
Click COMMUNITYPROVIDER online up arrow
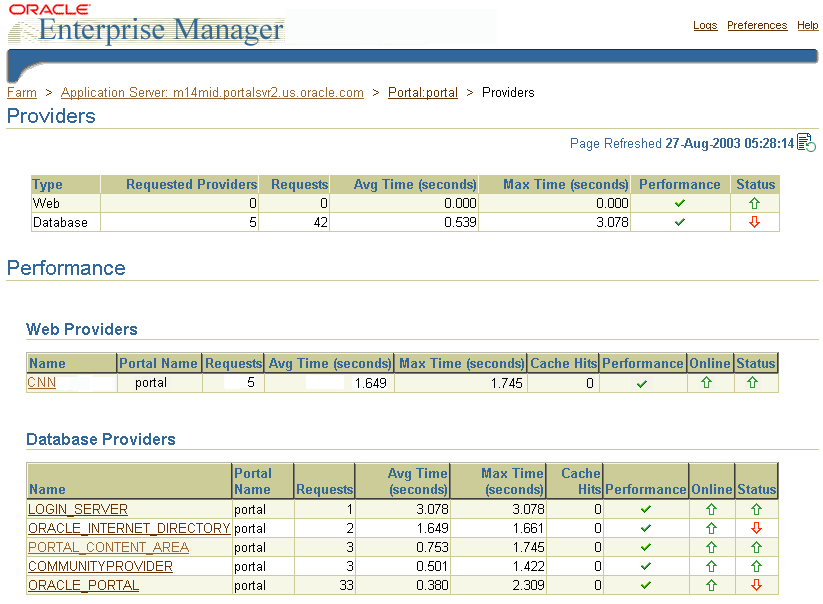coord(711,566)
